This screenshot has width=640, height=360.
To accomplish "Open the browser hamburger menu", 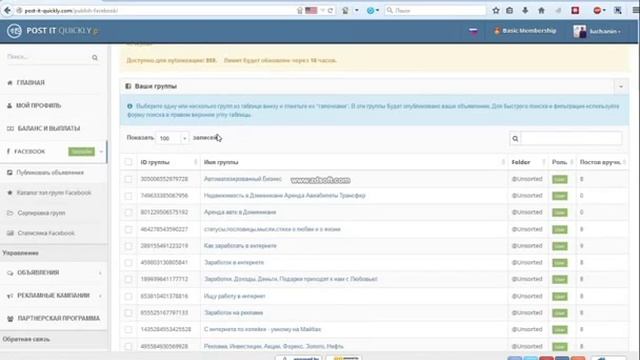I will [x=636, y=11].
